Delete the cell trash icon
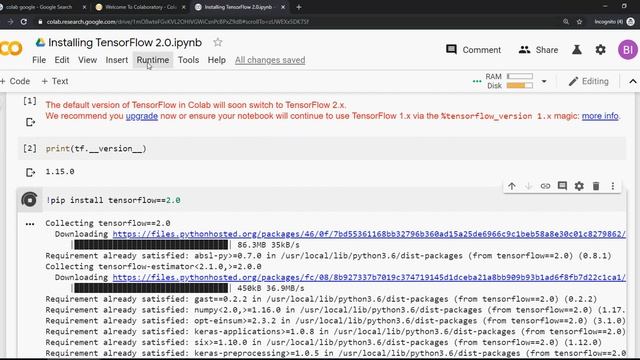The height and width of the screenshot is (360, 640). [x=596, y=186]
